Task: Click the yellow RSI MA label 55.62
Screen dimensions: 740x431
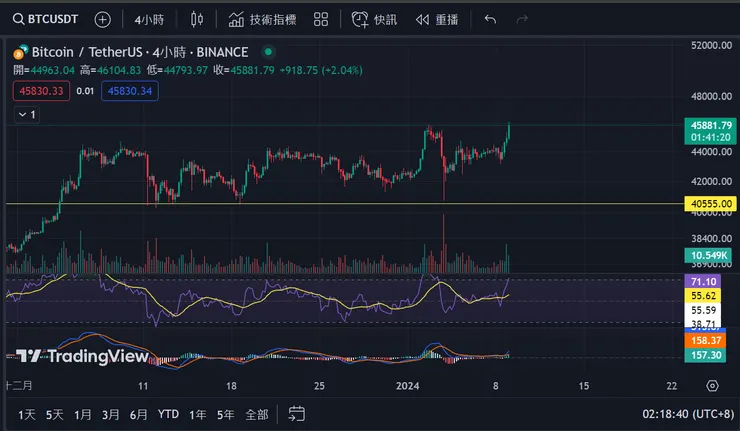Action: [x=703, y=296]
